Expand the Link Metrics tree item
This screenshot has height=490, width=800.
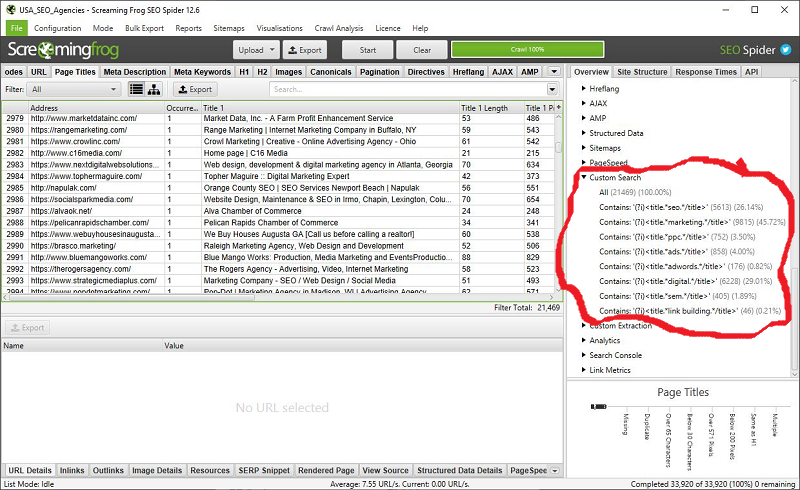(x=584, y=370)
